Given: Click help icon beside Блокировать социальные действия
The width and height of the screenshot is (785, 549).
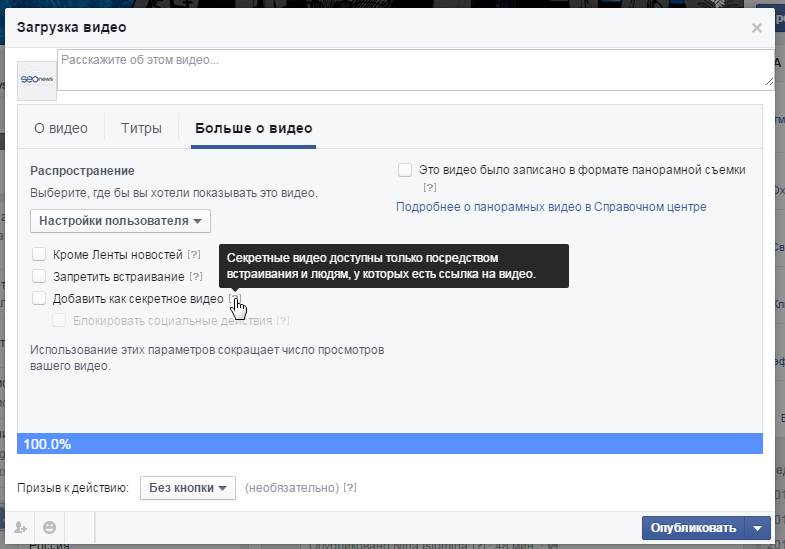Looking at the screenshot, I should [283, 320].
